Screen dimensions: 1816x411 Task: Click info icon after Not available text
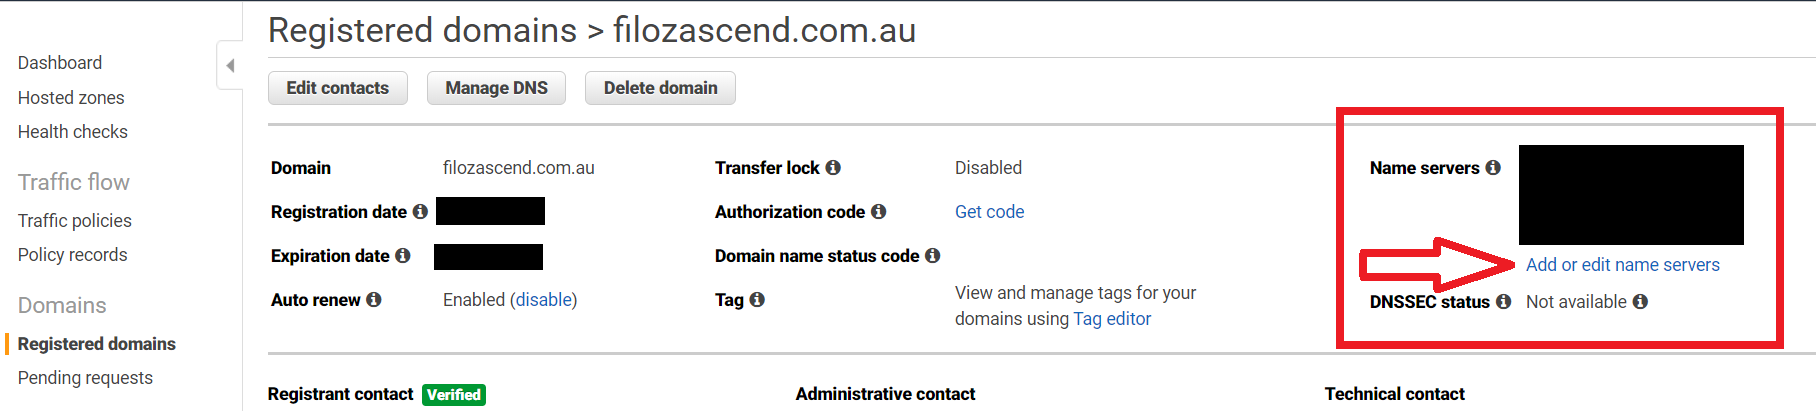[x=1640, y=302]
